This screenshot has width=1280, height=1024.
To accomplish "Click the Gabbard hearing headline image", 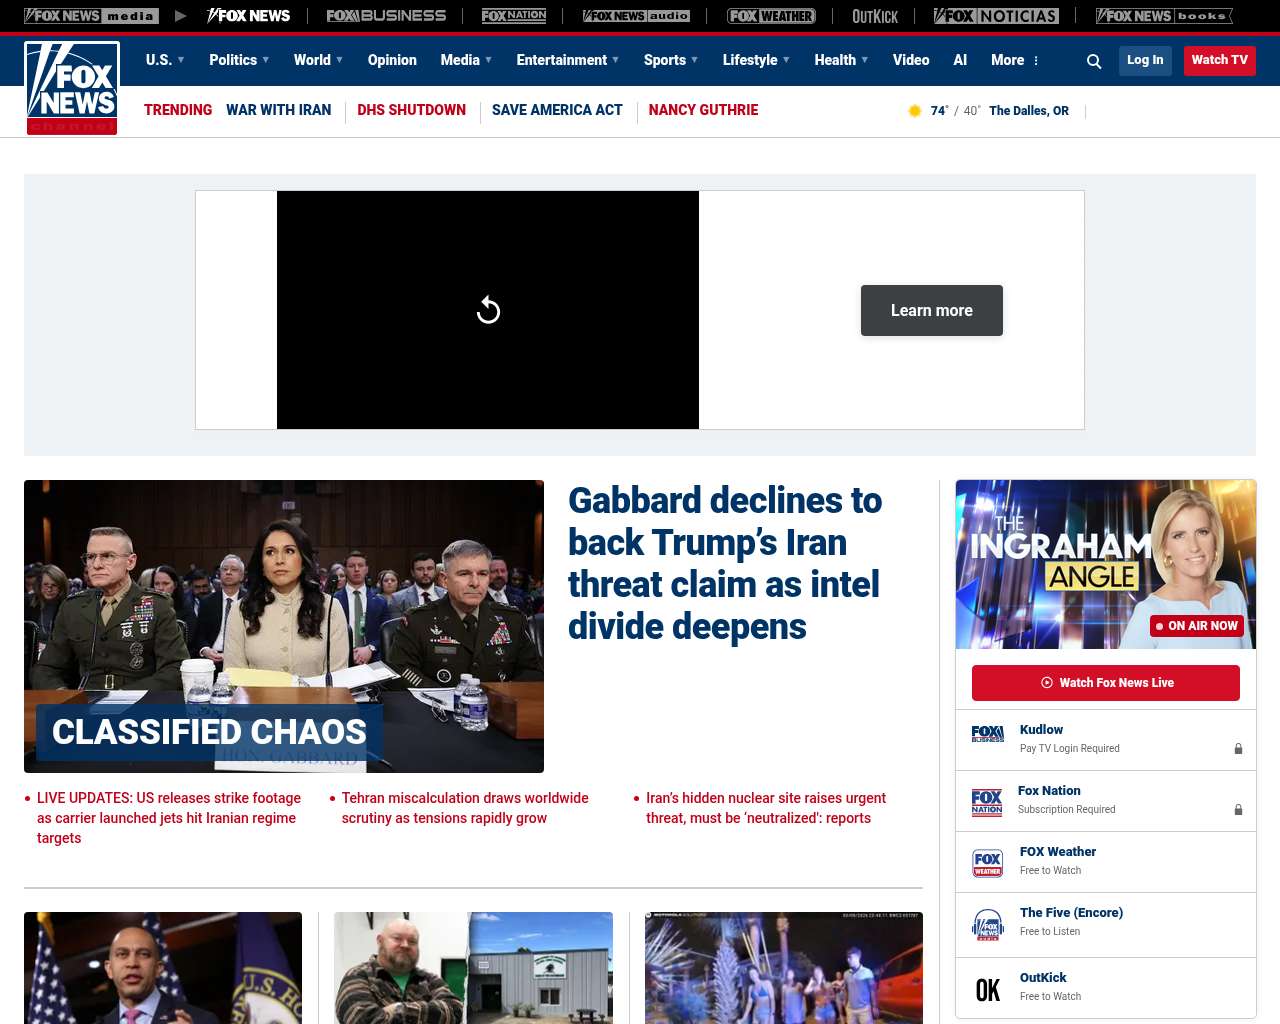I will tap(284, 626).
